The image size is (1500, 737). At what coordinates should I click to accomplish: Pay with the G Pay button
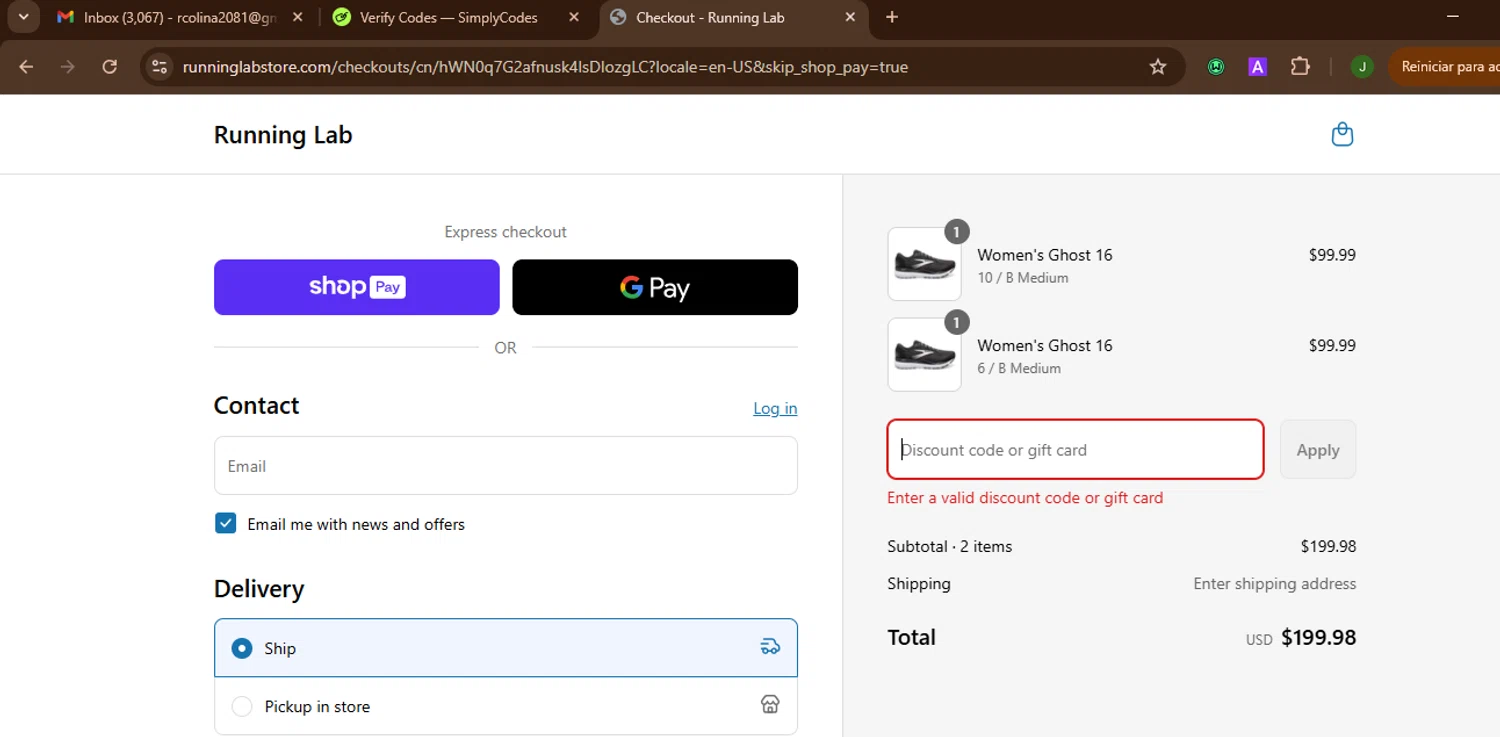point(655,287)
